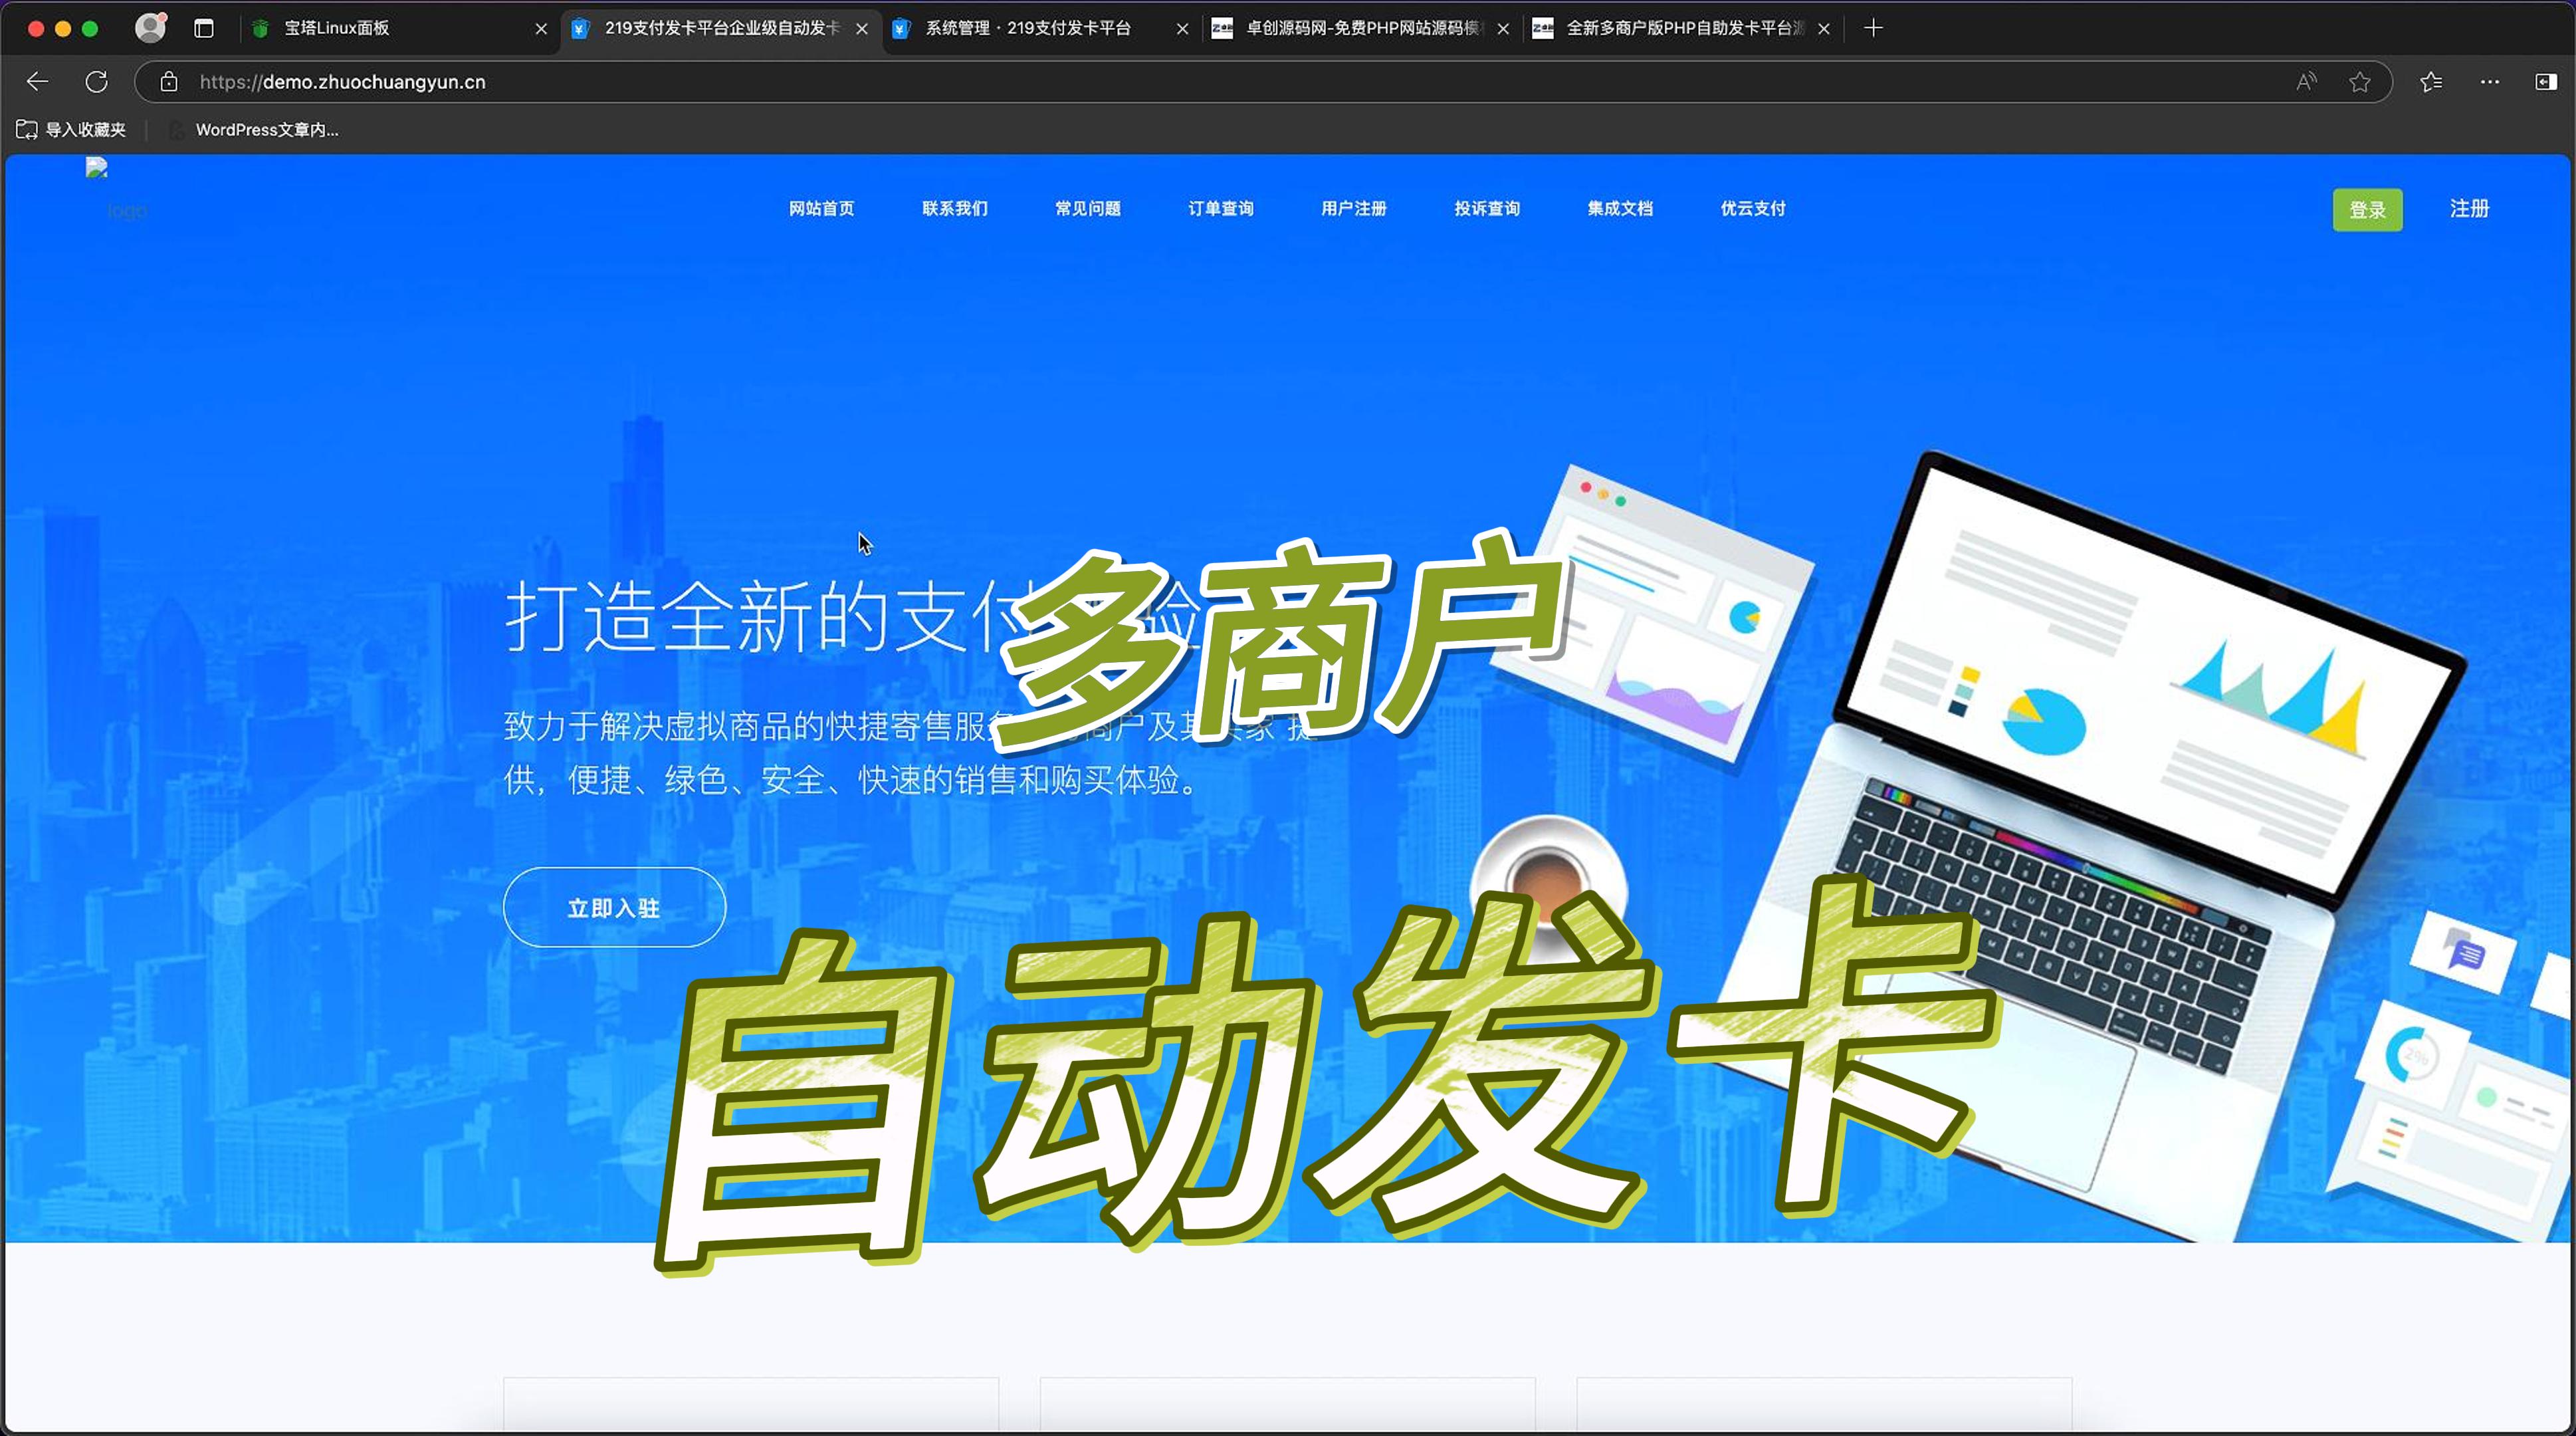The image size is (2576, 1436).
Task: Open the Read aloud icon in address bar
Action: [2306, 82]
